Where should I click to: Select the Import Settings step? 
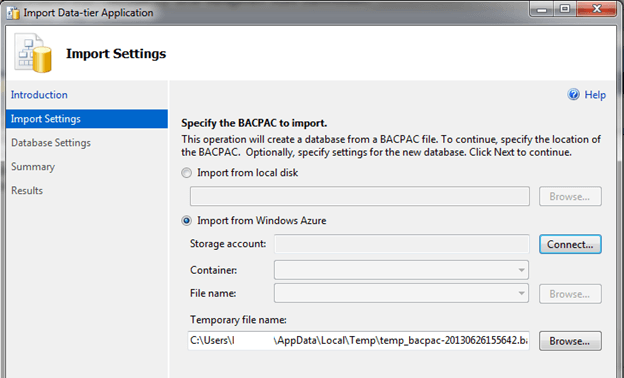pyautogui.click(x=87, y=119)
